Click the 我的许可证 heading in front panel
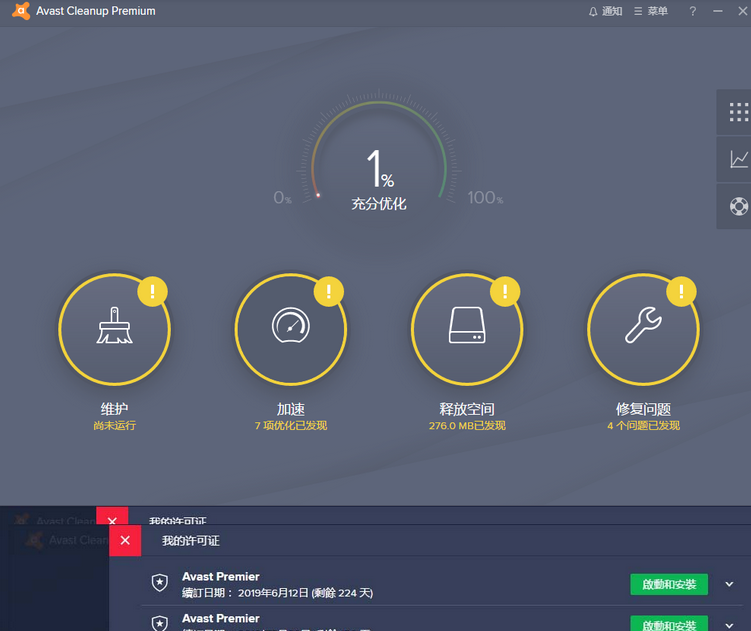 [191, 541]
